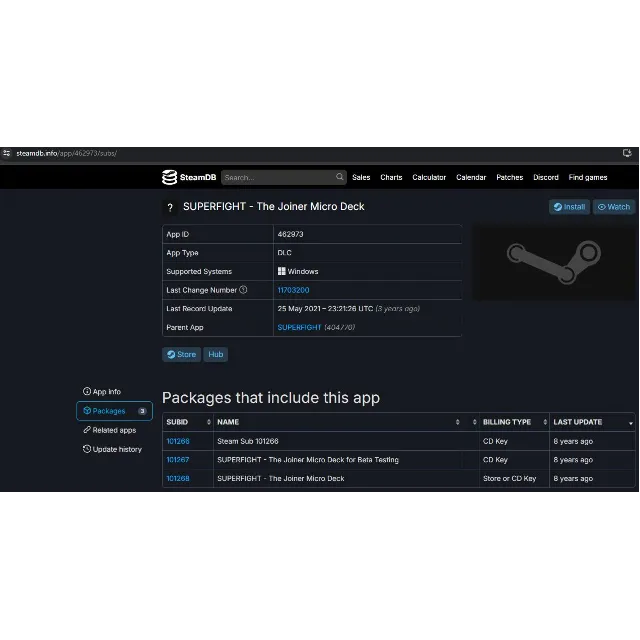Click the App ID value 462973
Image resolution: width=640 pixels, height=640 pixels.
tap(290, 234)
